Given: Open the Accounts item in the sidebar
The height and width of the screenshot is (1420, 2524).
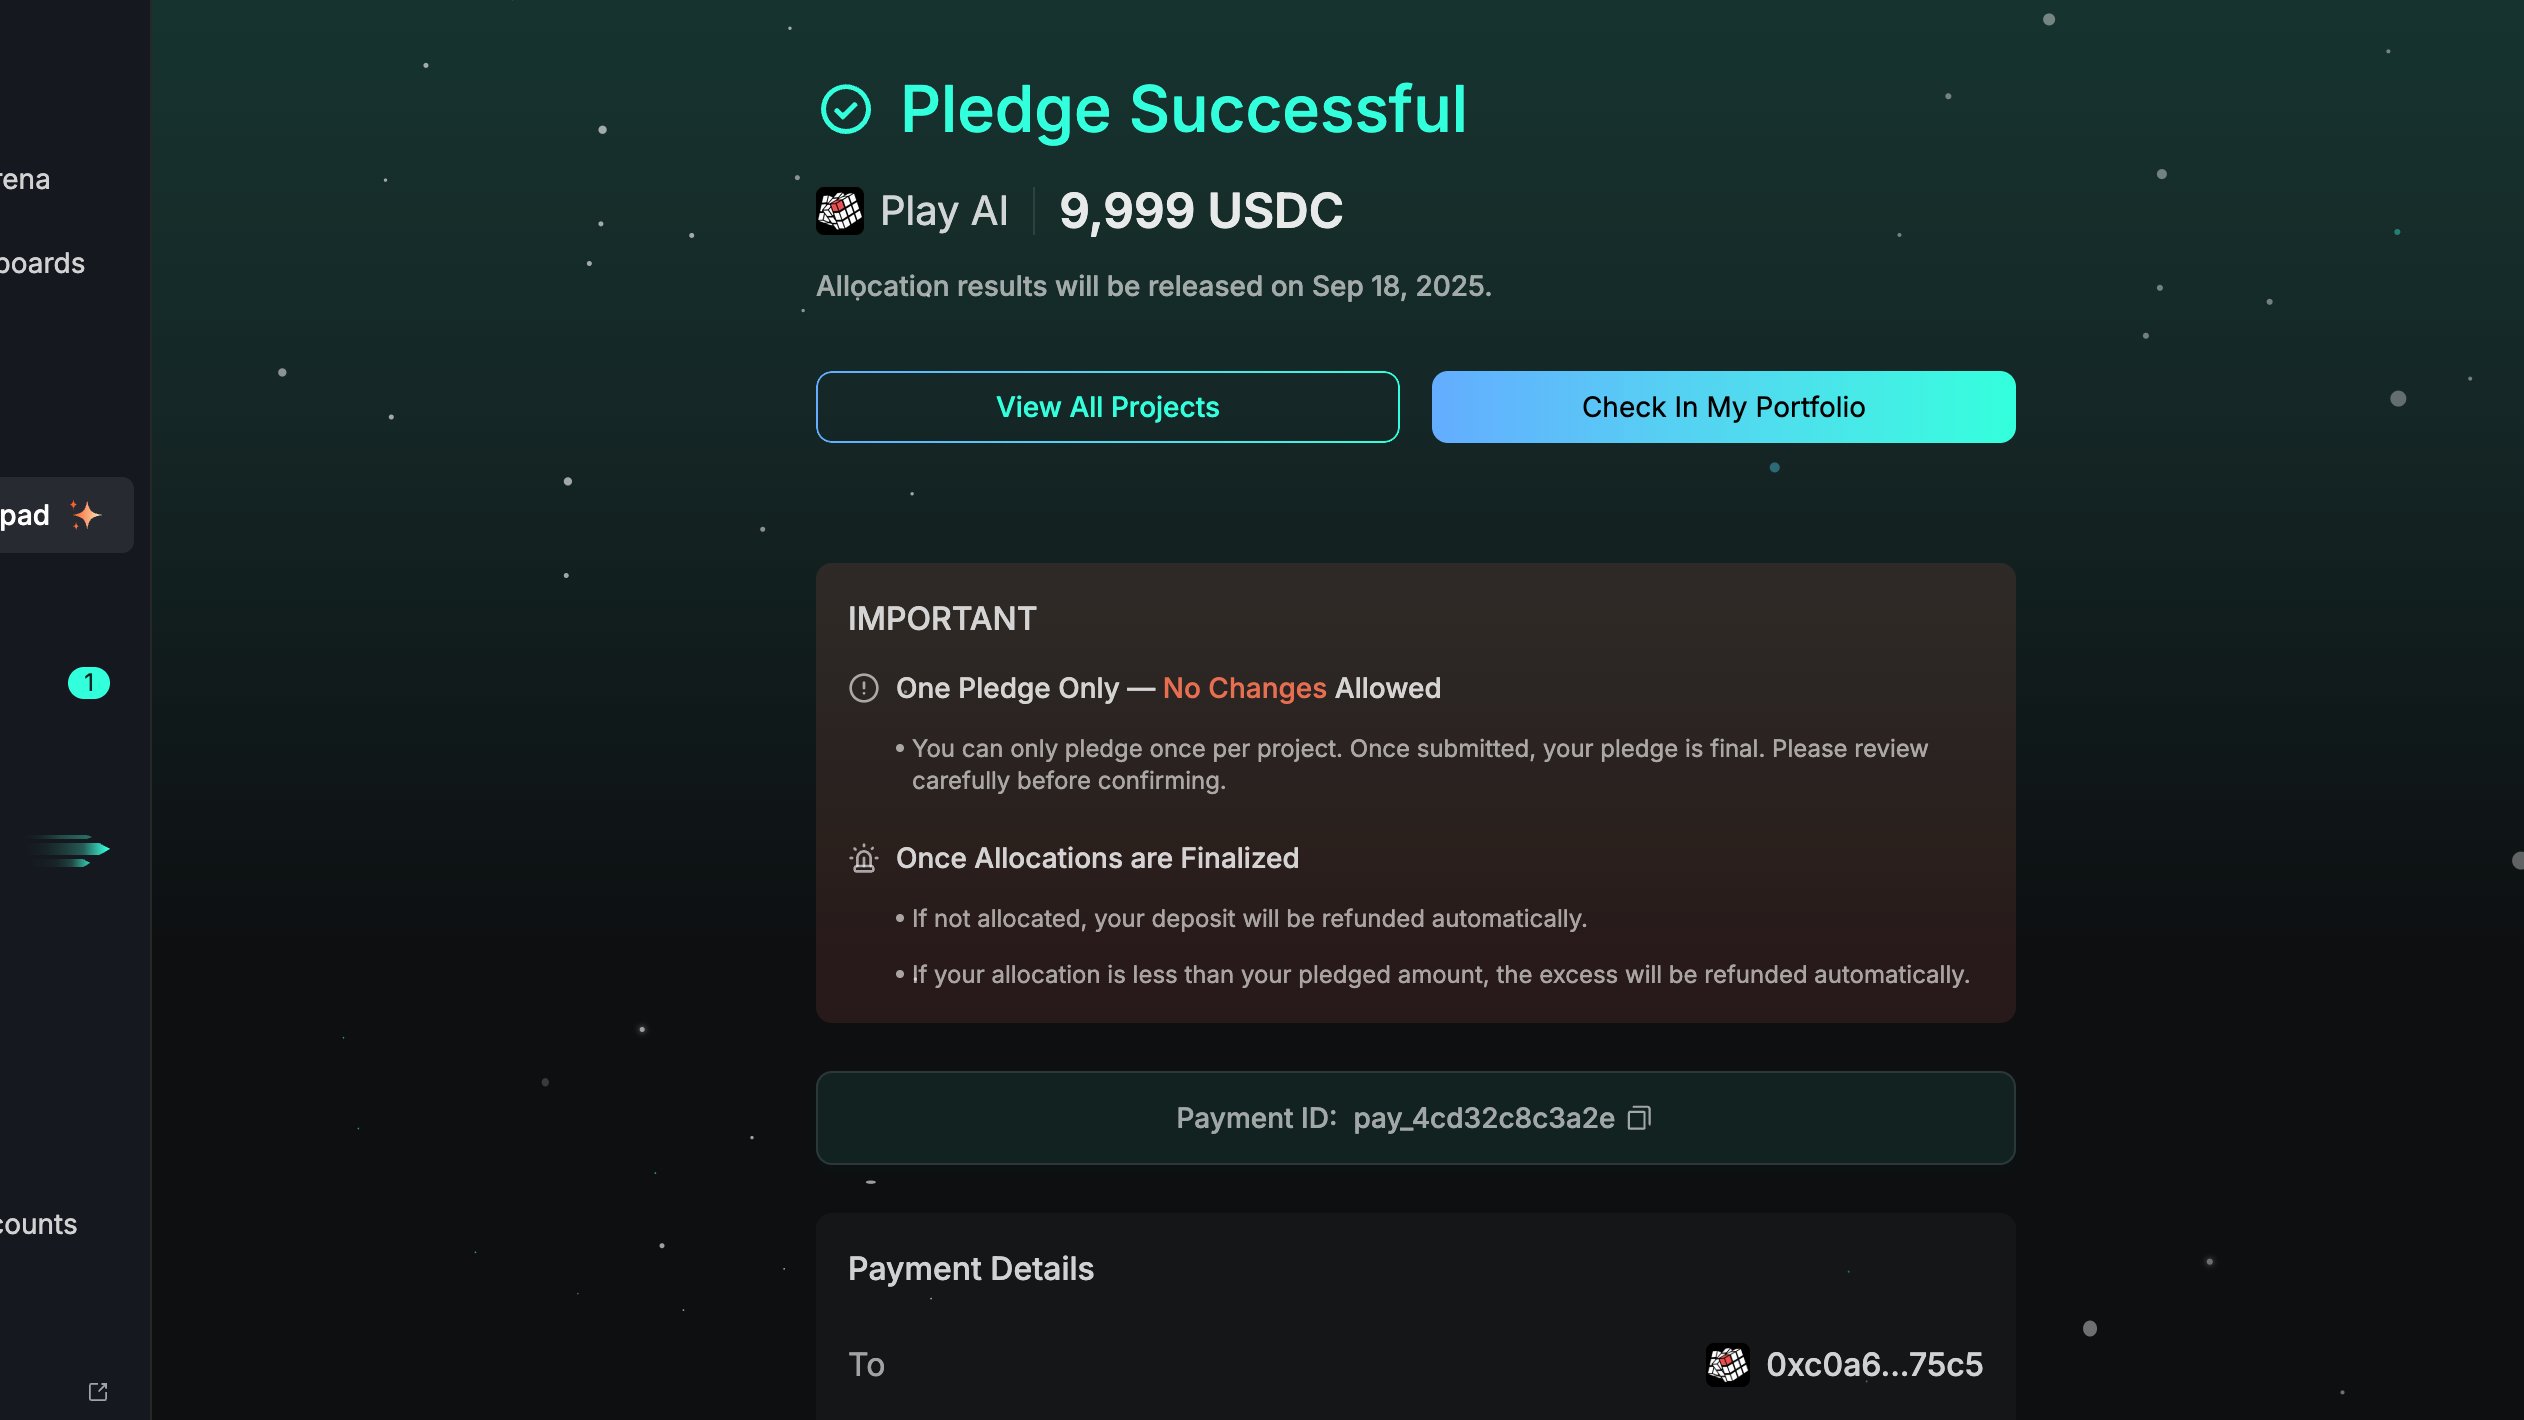Looking at the screenshot, I should click(x=38, y=1224).
